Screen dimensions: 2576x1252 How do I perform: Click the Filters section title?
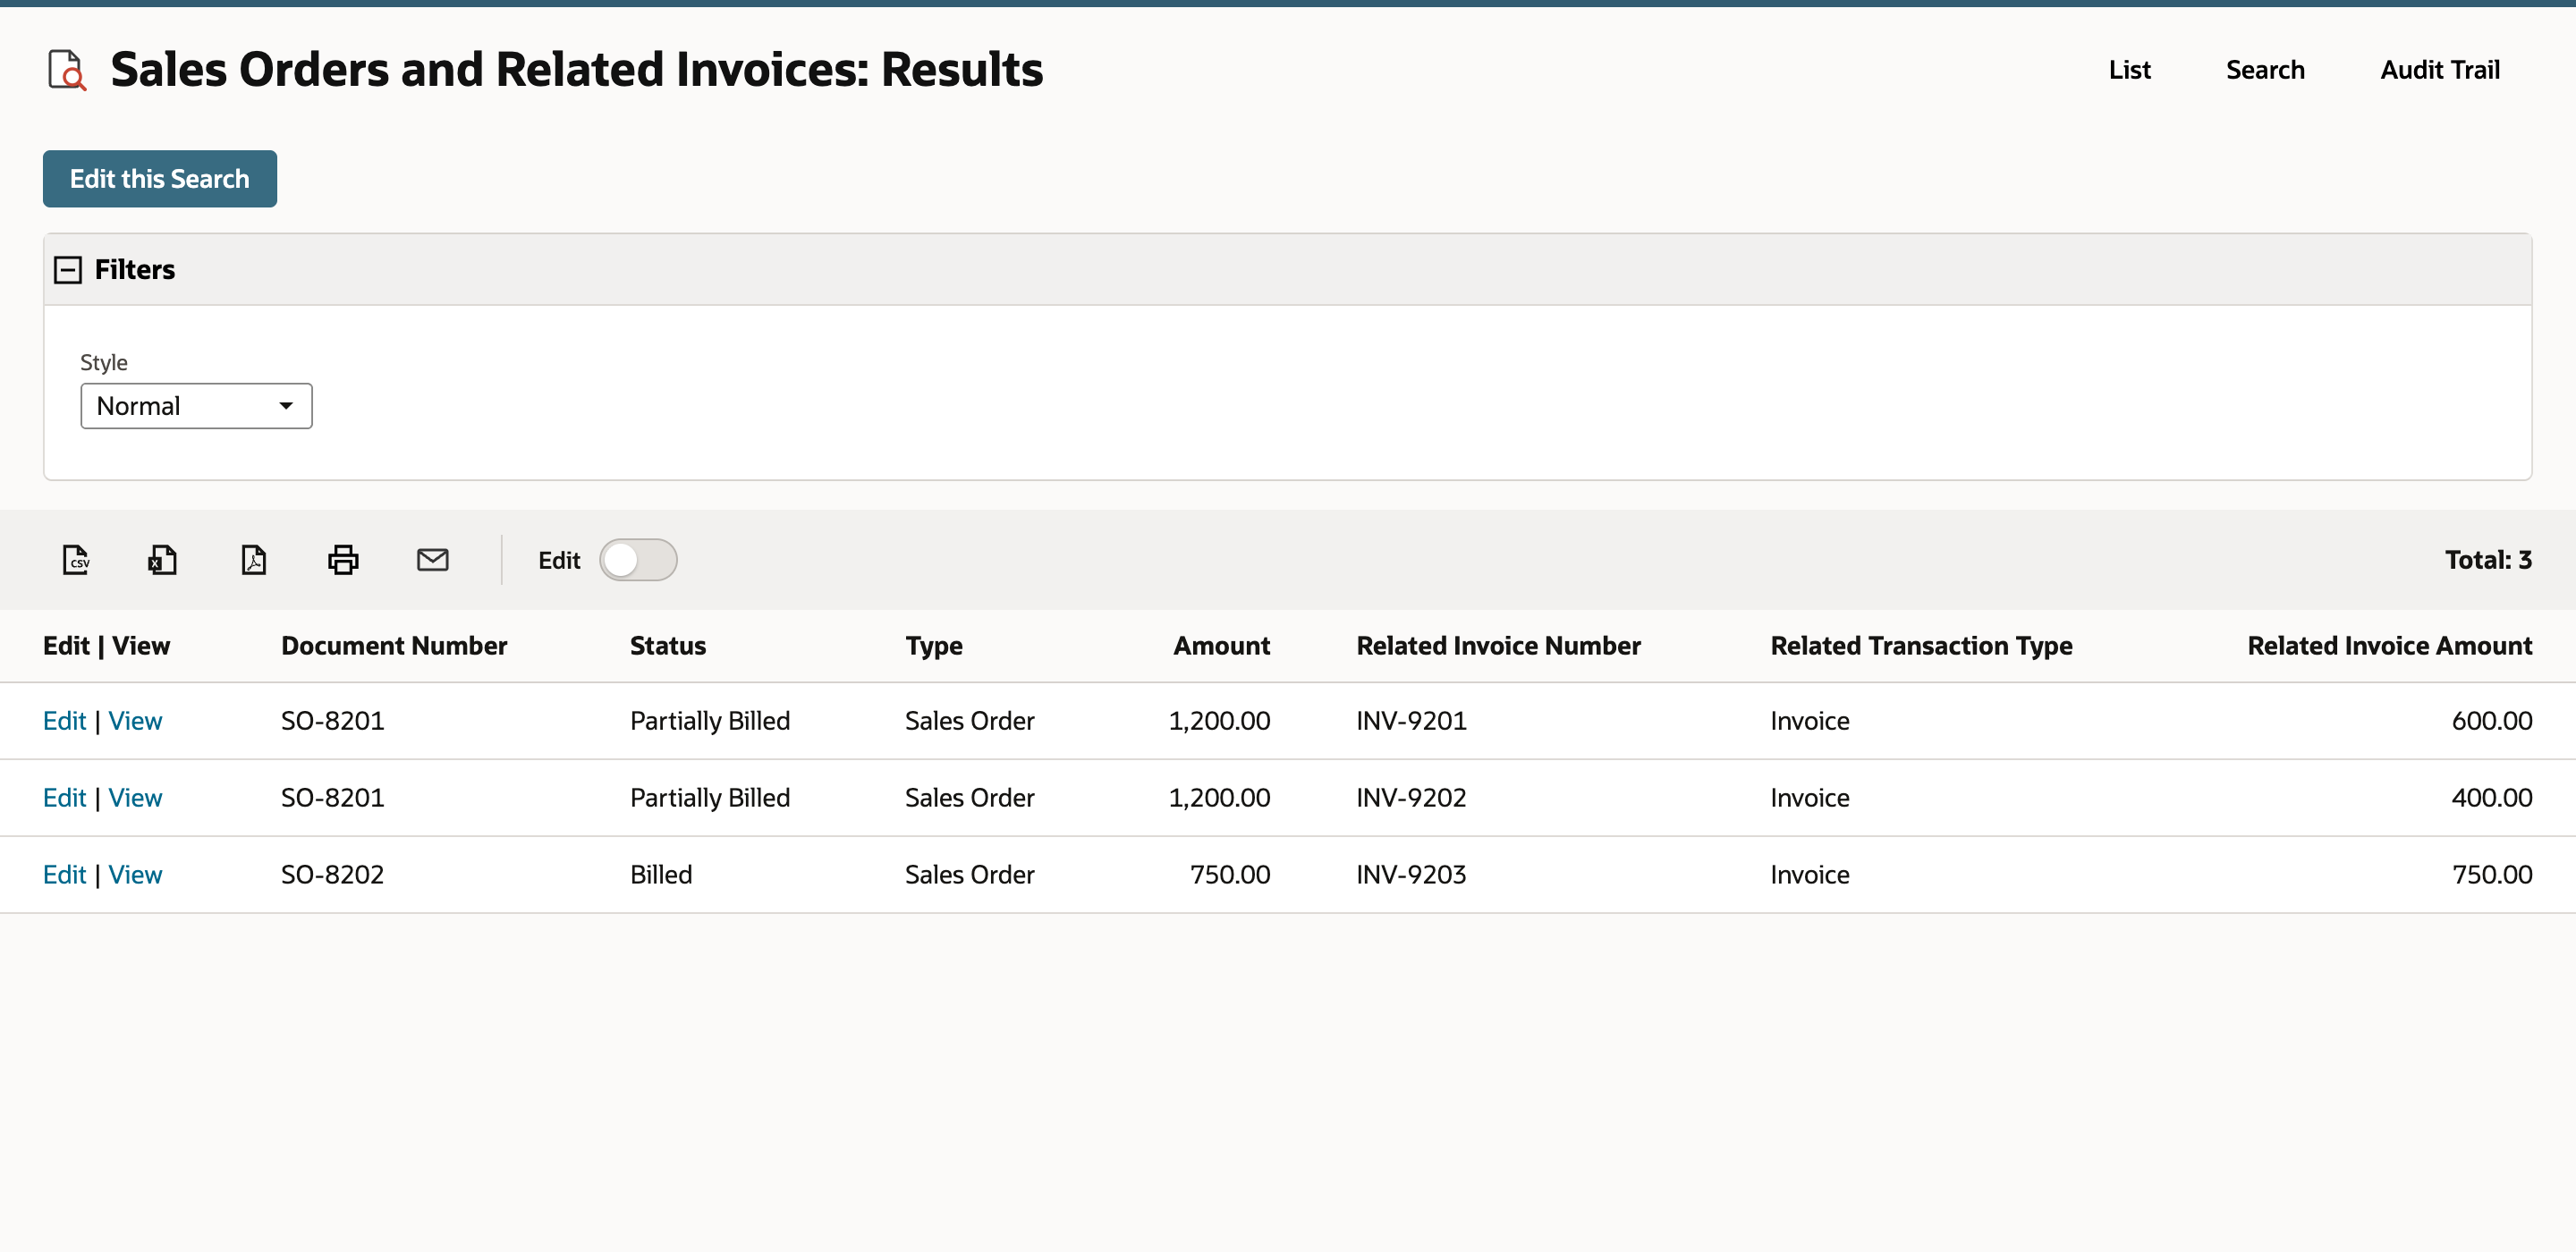(x=135, y=270)
